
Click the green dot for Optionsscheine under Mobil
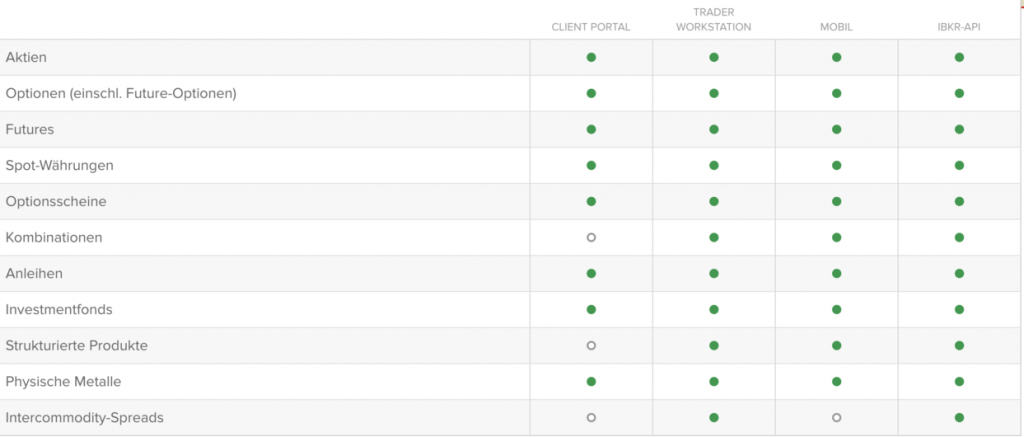(x=837, y=201)
